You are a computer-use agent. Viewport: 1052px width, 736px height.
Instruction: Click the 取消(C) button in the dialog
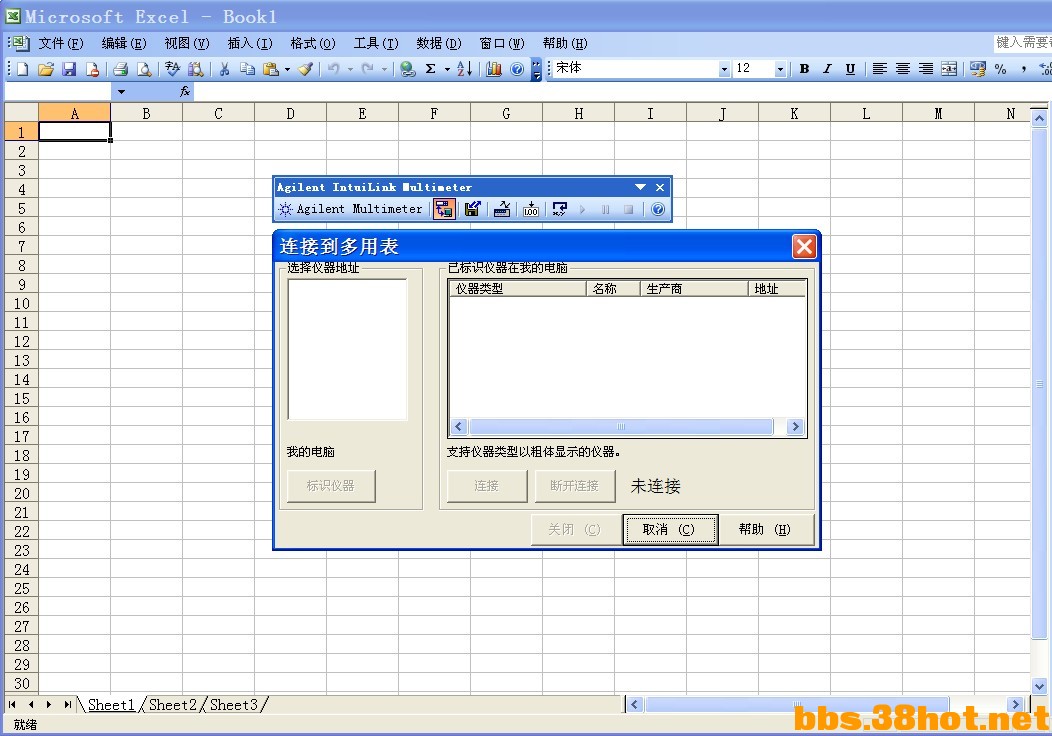[x=670, y=530]
